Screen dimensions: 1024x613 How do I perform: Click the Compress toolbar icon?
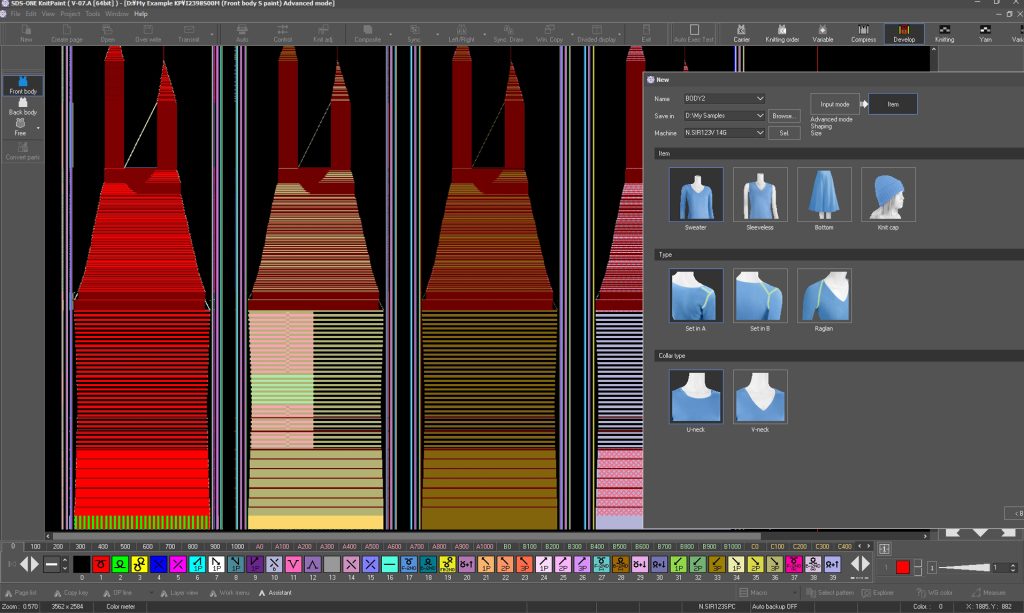(x=863, y=33)
